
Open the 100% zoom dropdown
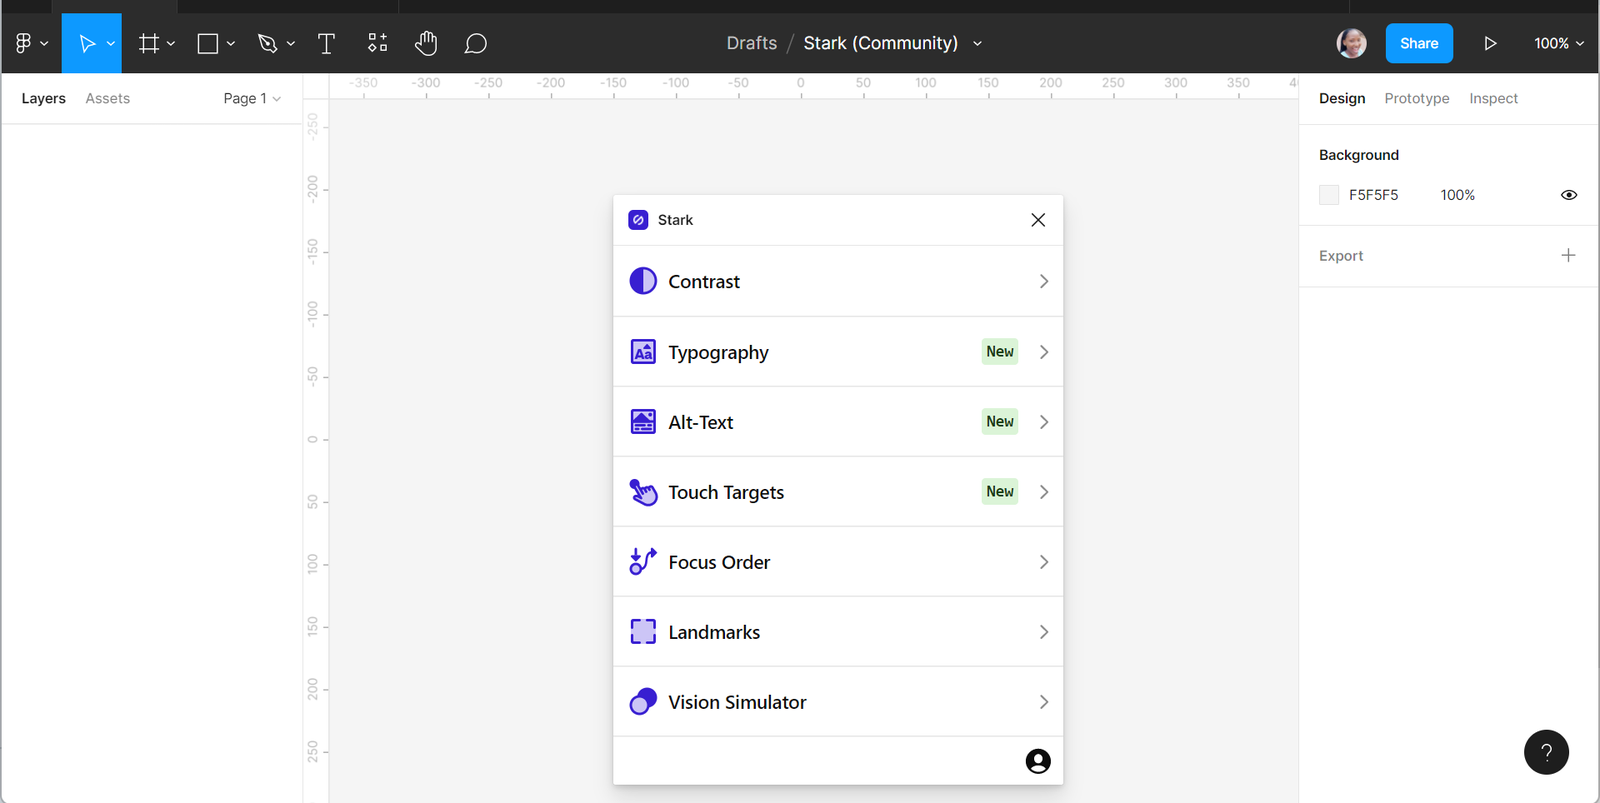(1559, 43)
